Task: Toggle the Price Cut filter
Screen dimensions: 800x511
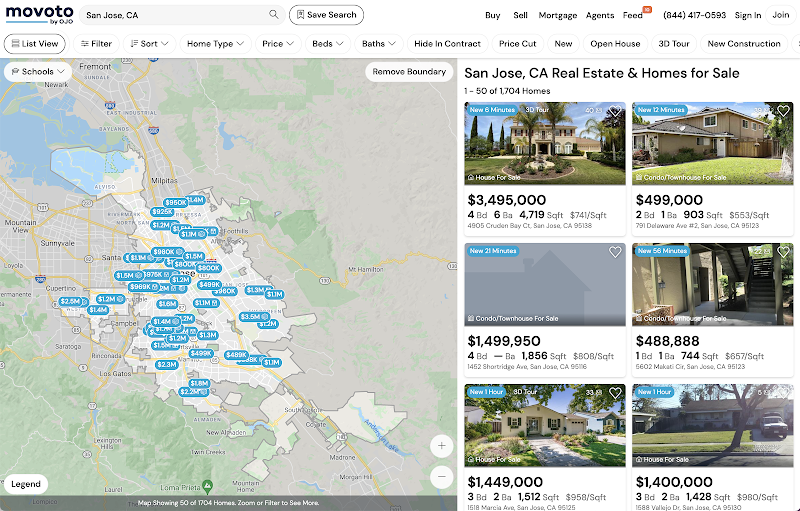Action: tap(517, 44)
